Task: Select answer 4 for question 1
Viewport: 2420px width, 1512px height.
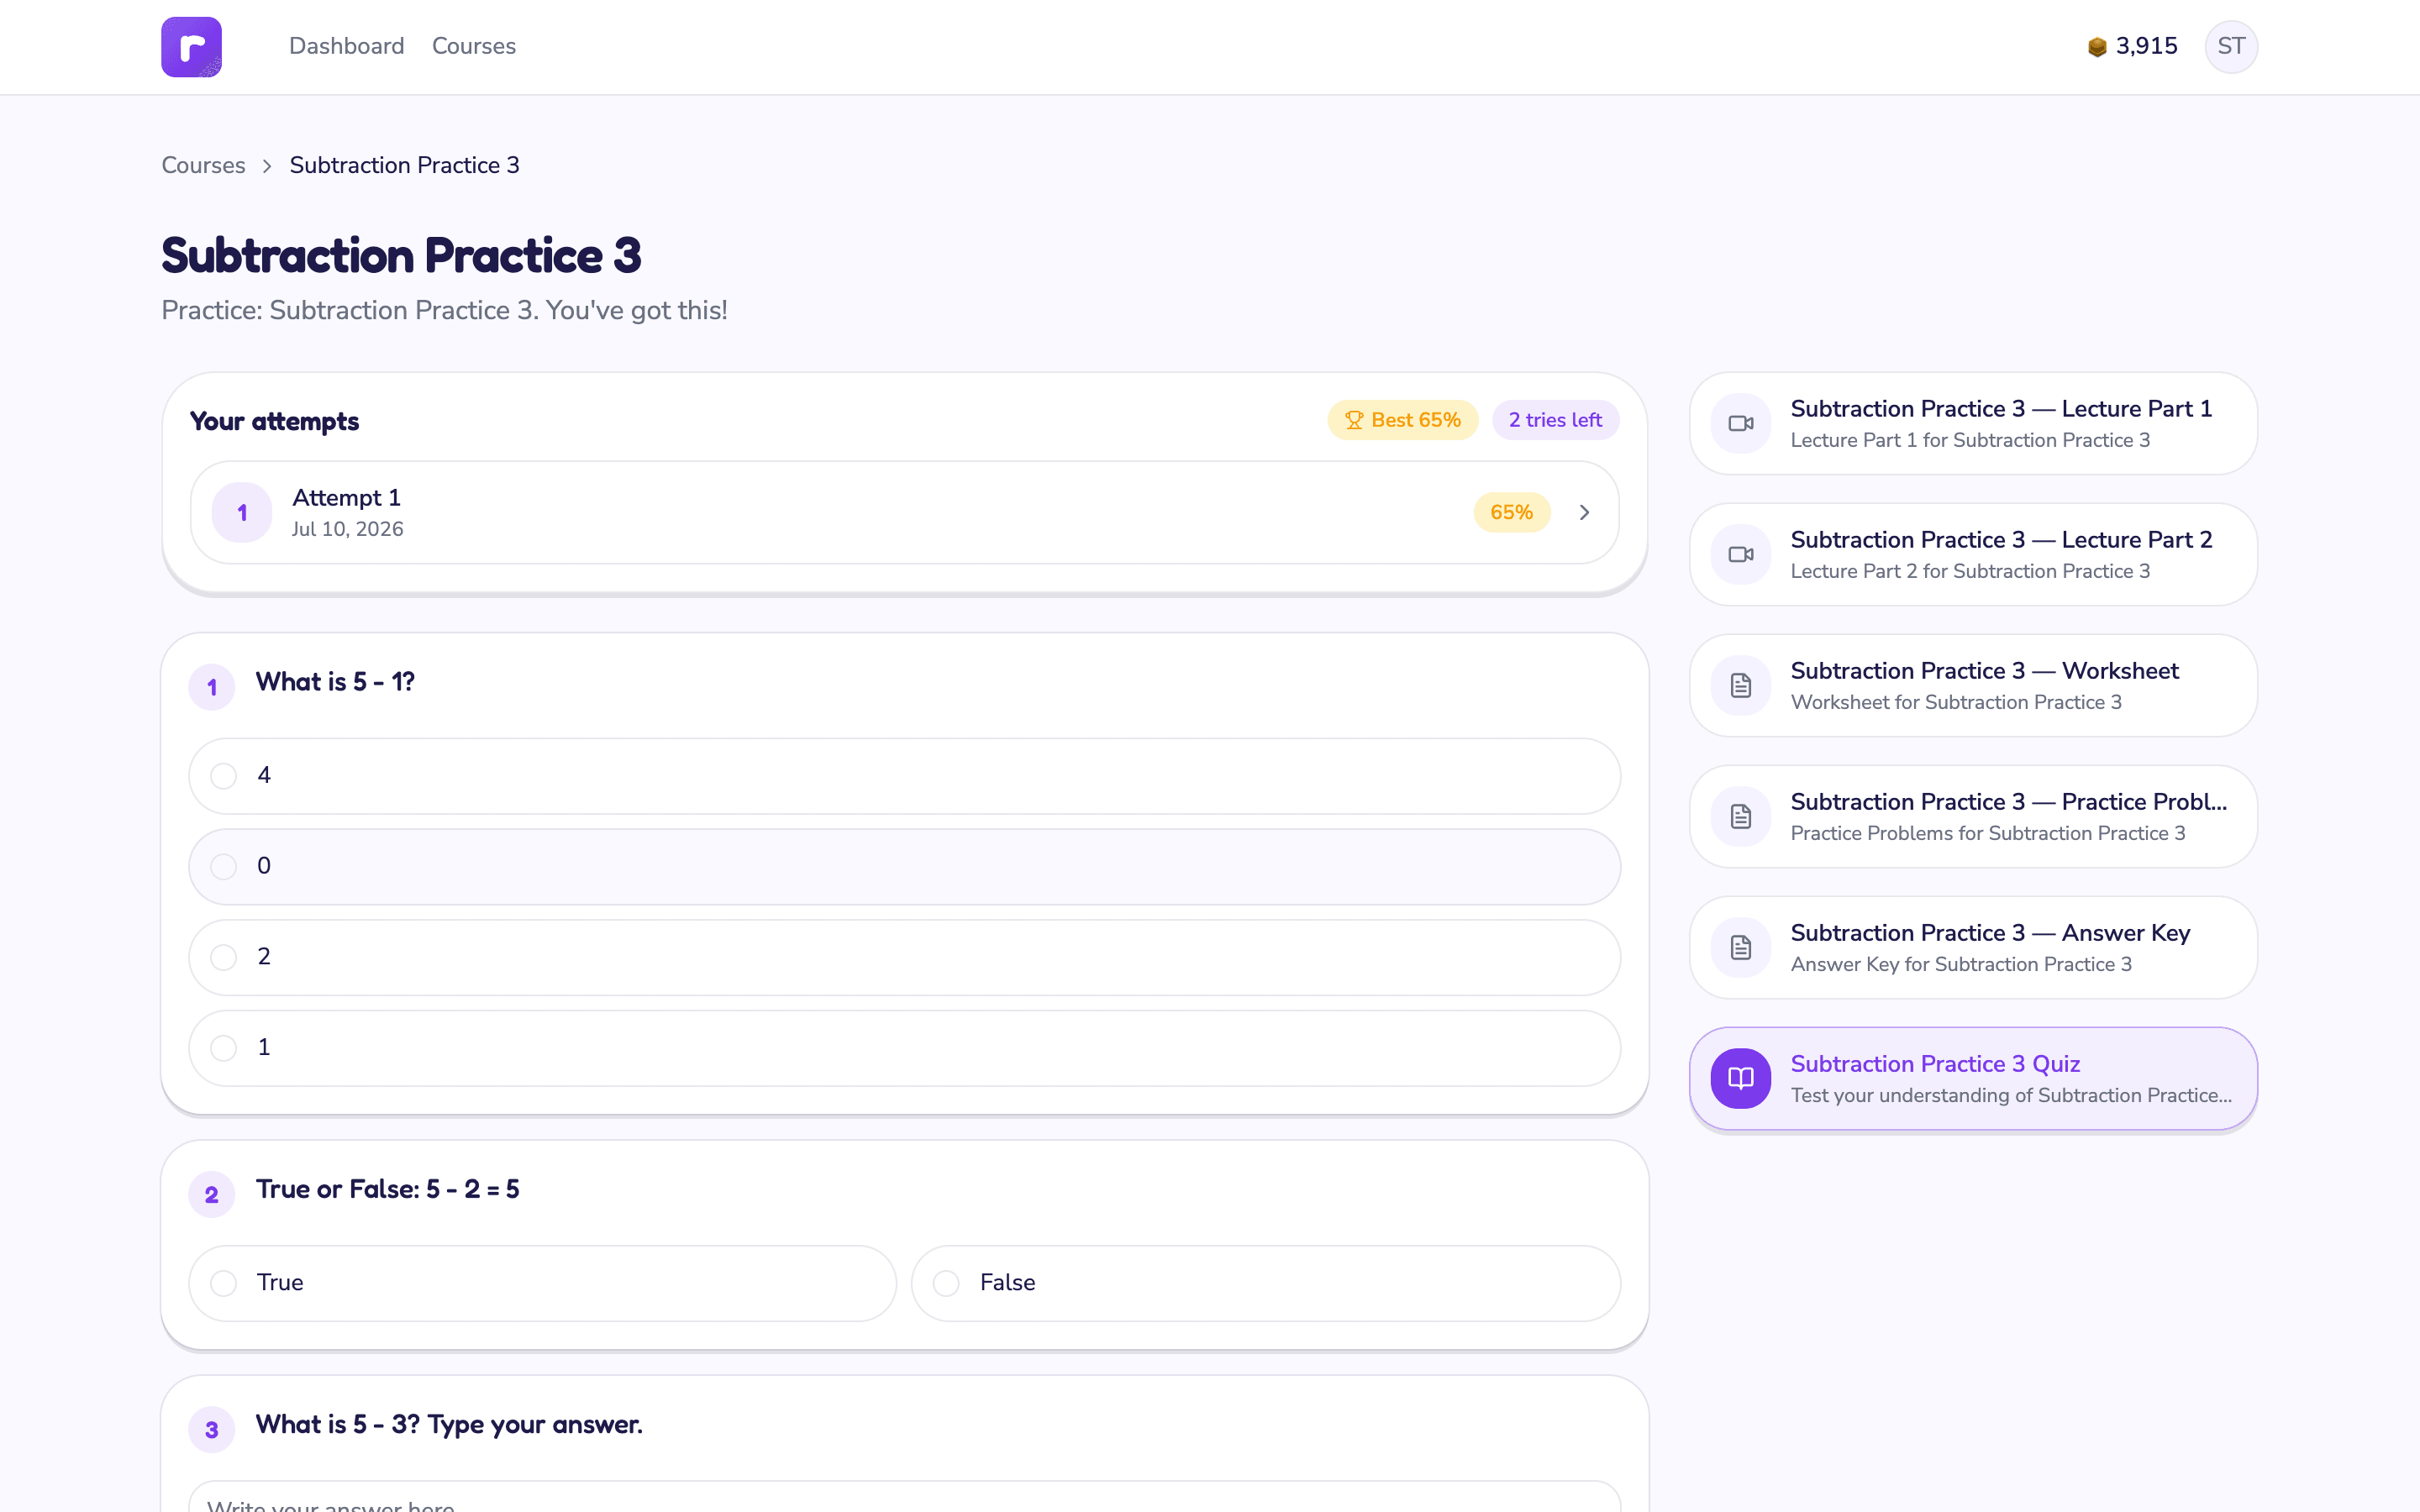Action: 904,776
